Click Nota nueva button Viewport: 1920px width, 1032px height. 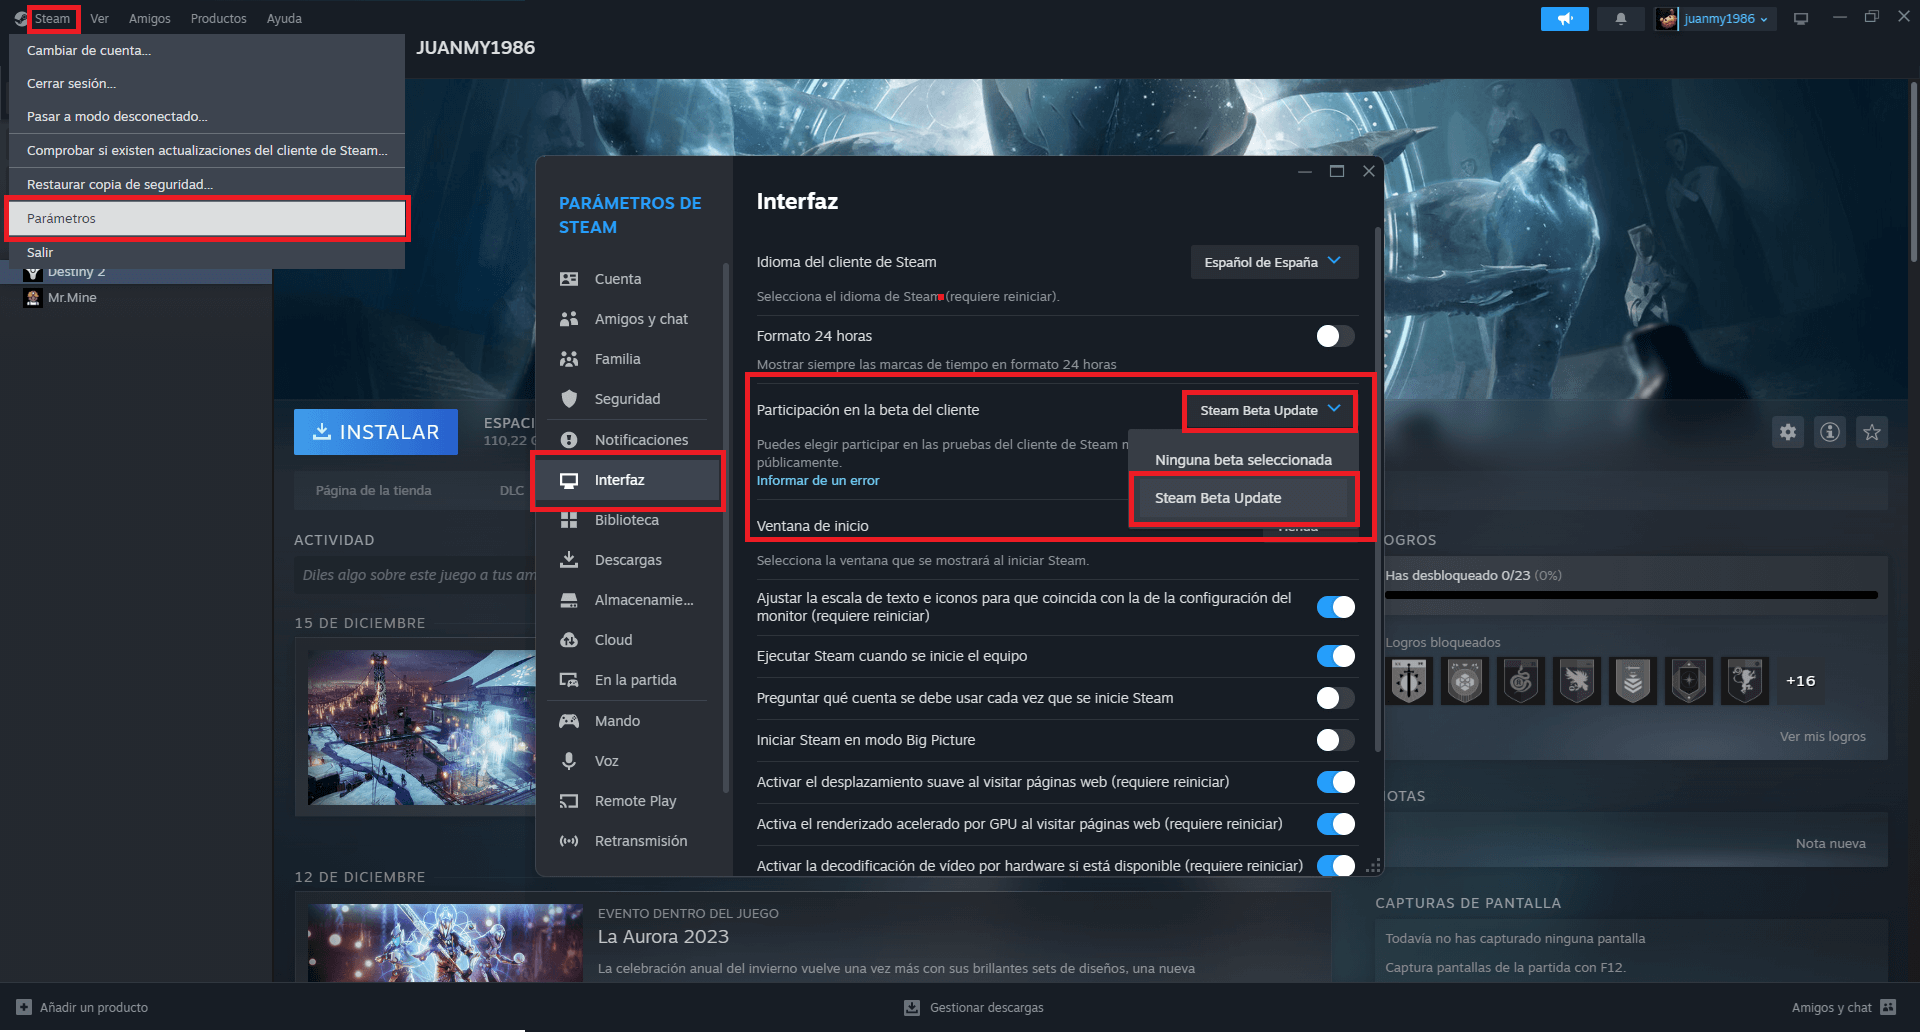click(1830, 843)
